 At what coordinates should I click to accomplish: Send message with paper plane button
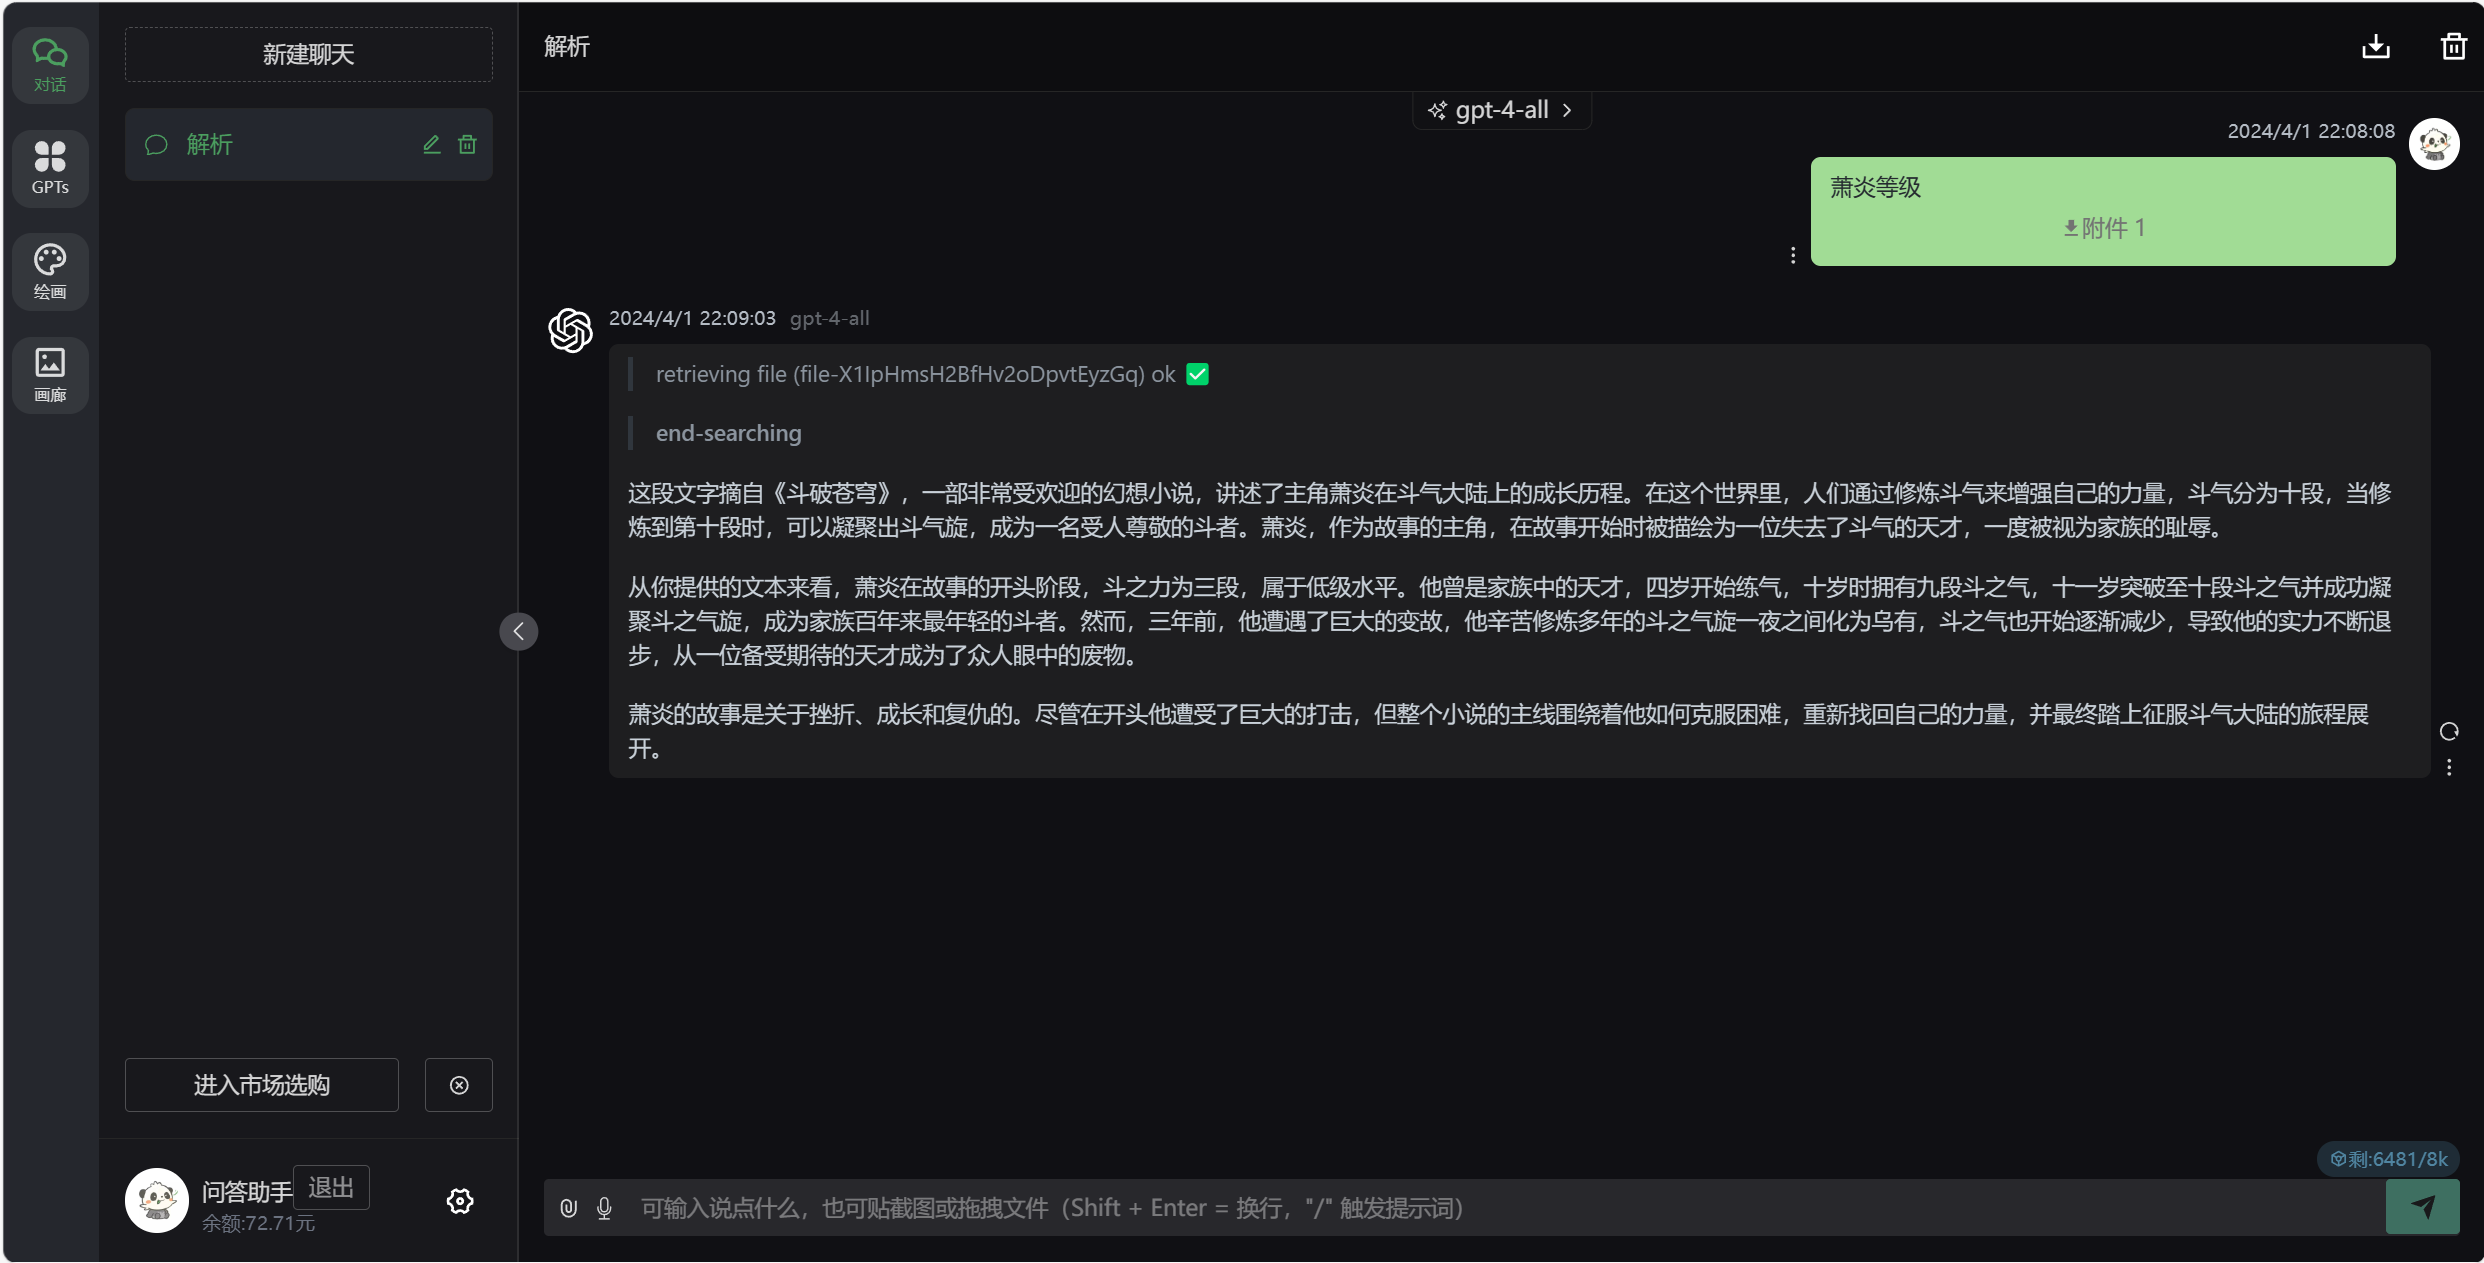tap(2421, 1207)
